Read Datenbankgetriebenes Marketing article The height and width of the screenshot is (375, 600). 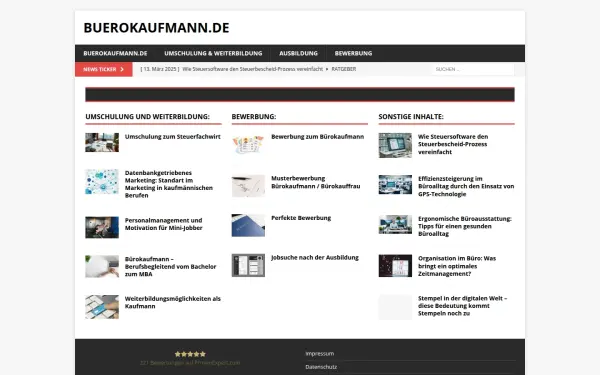coord(169,184)
